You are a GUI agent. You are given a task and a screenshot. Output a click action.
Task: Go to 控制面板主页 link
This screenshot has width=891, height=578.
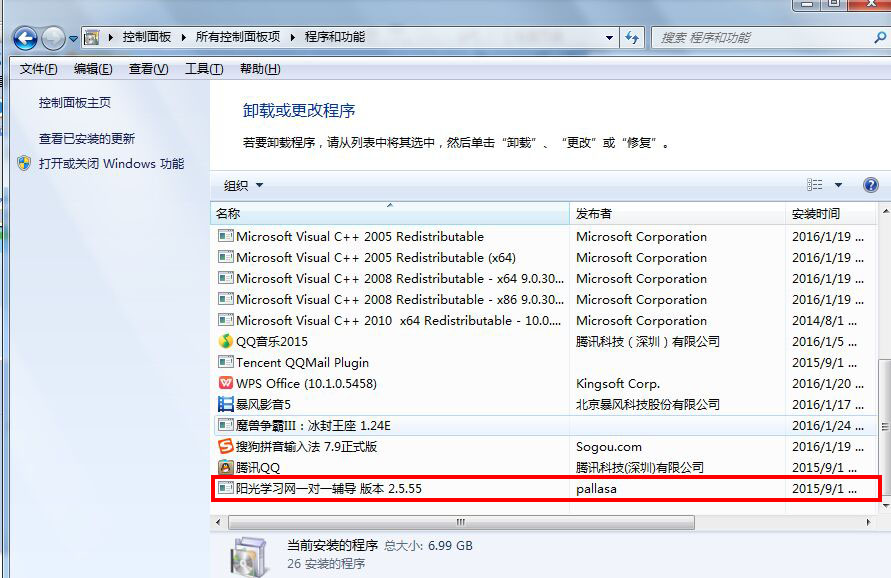[74, 103]
